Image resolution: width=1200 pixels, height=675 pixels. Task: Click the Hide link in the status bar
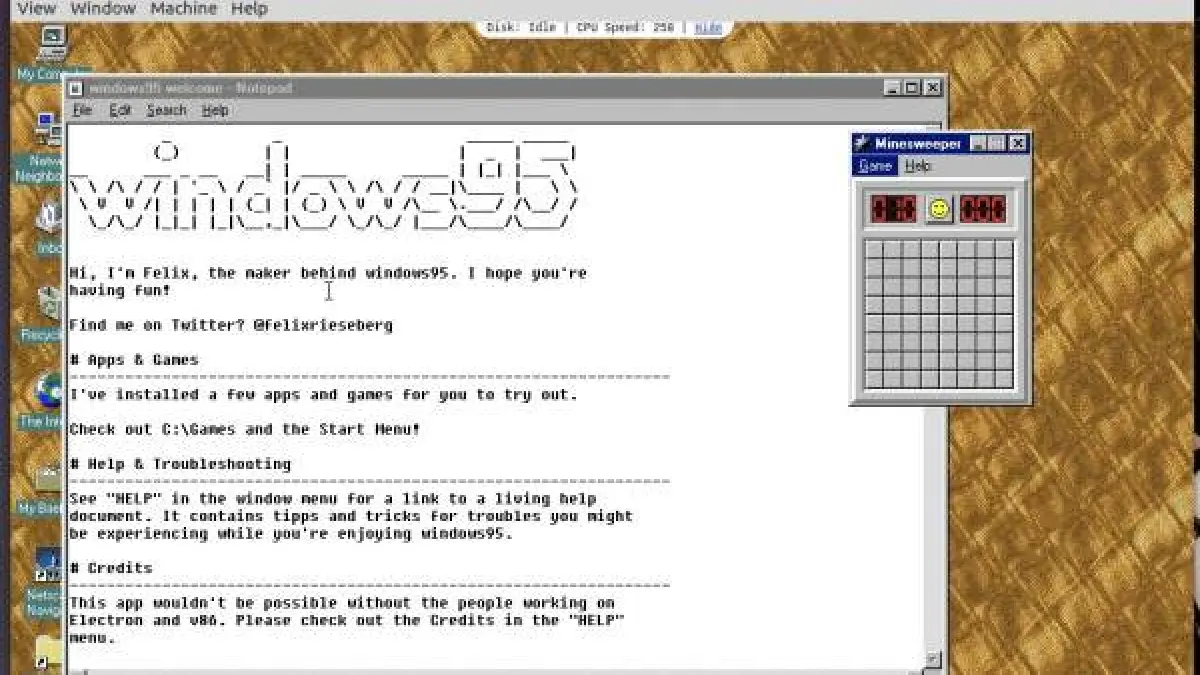click(x=708, y=28)
